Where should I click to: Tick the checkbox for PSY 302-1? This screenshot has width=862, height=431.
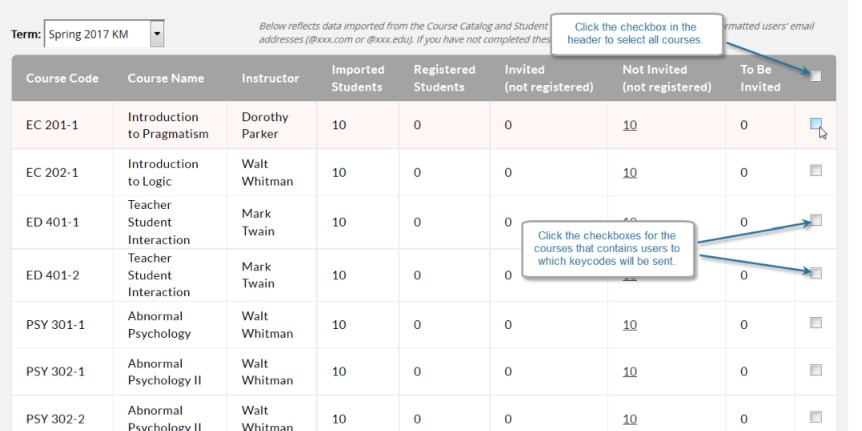[816, 369]
